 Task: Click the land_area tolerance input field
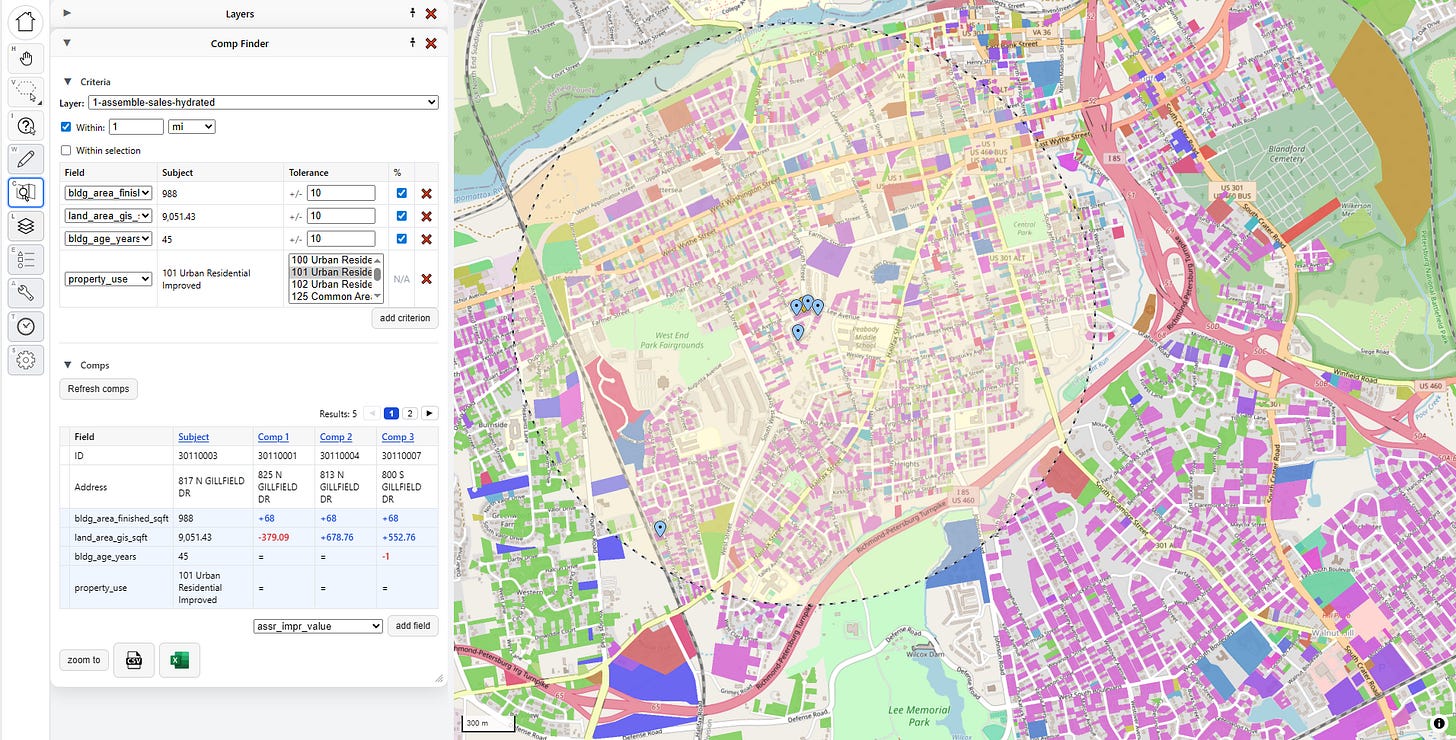pos(341,216)
